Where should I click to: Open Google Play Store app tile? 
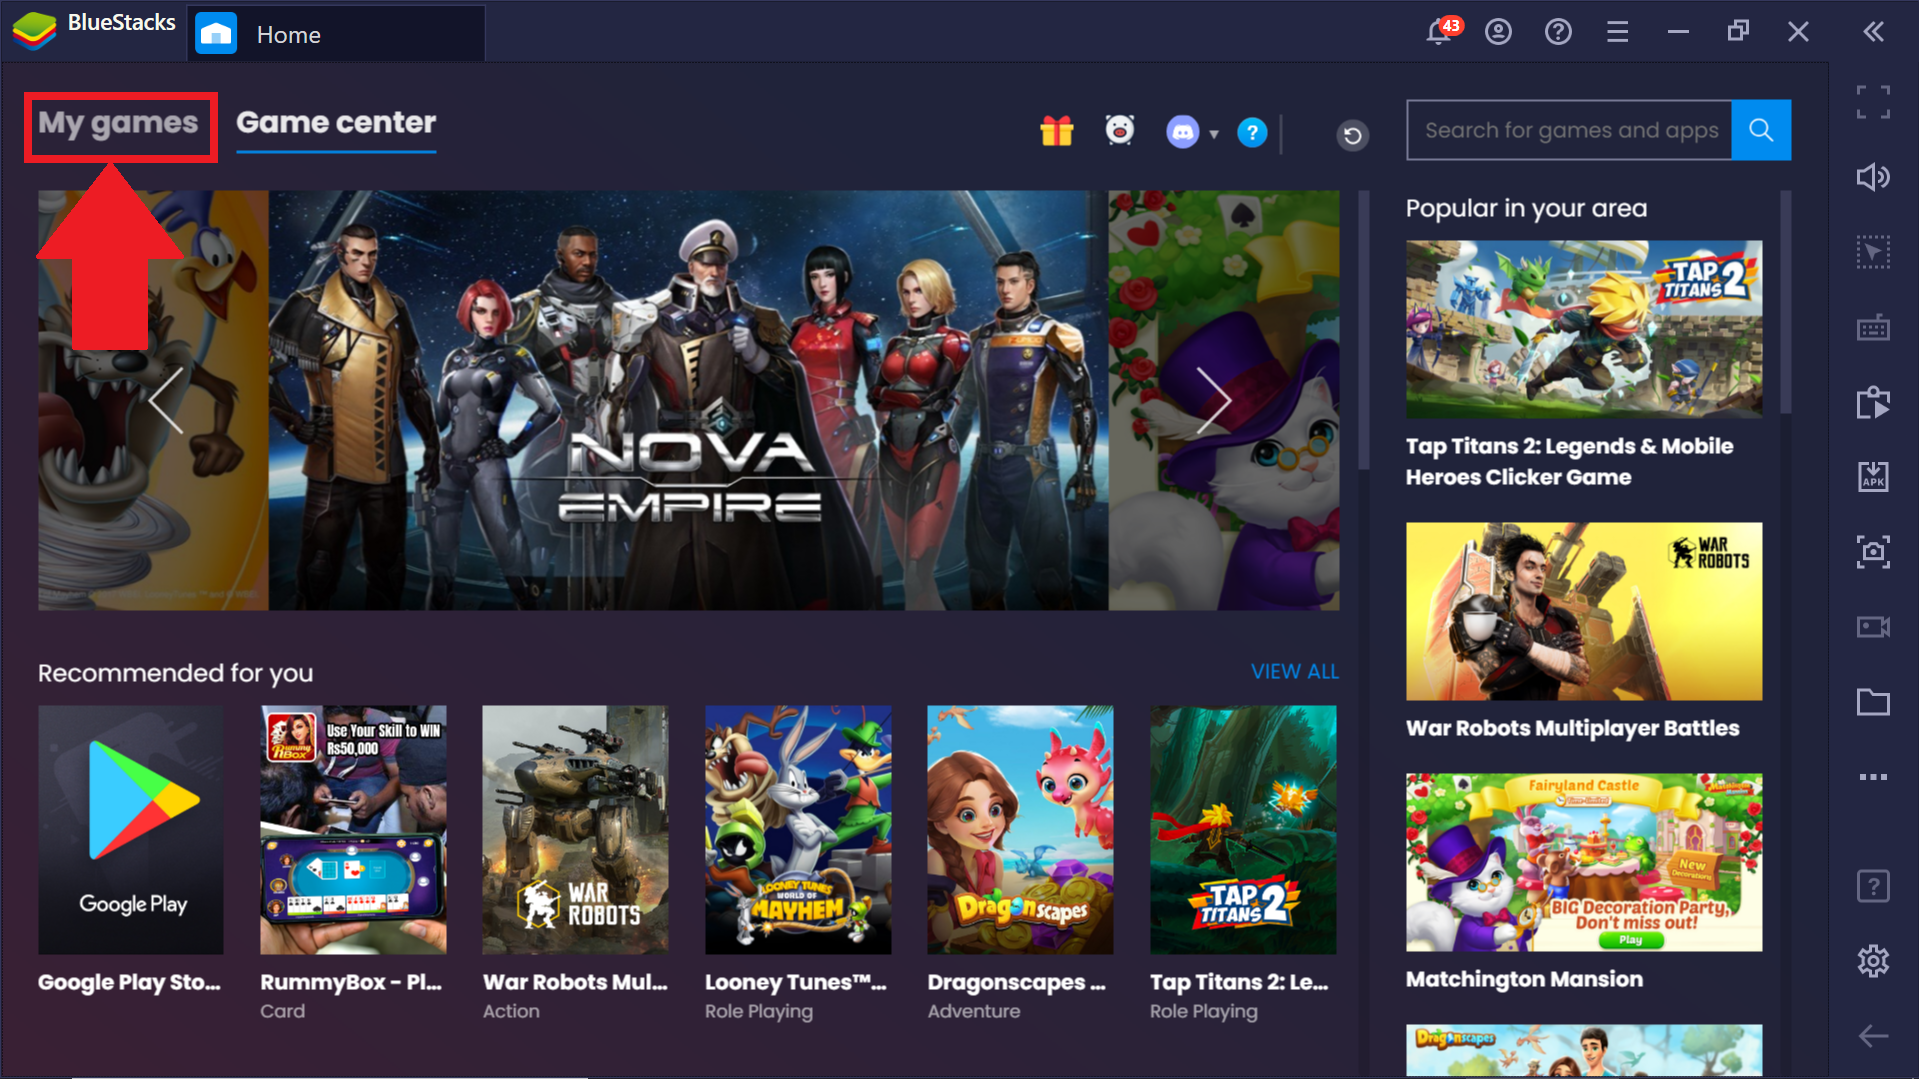(x=131, y=830)
